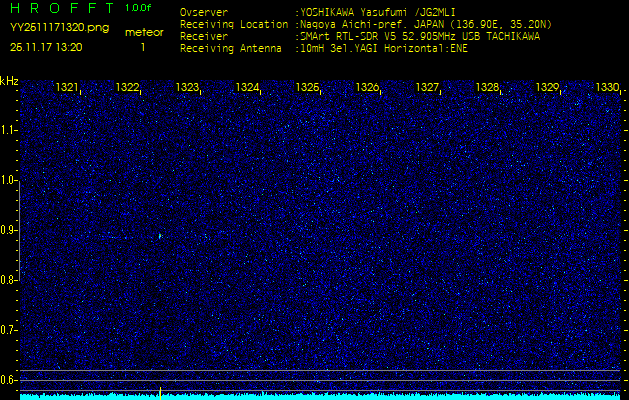Select the 1330 time marker
Viewport: 629px width, 400px height.
tap(607, 88)
